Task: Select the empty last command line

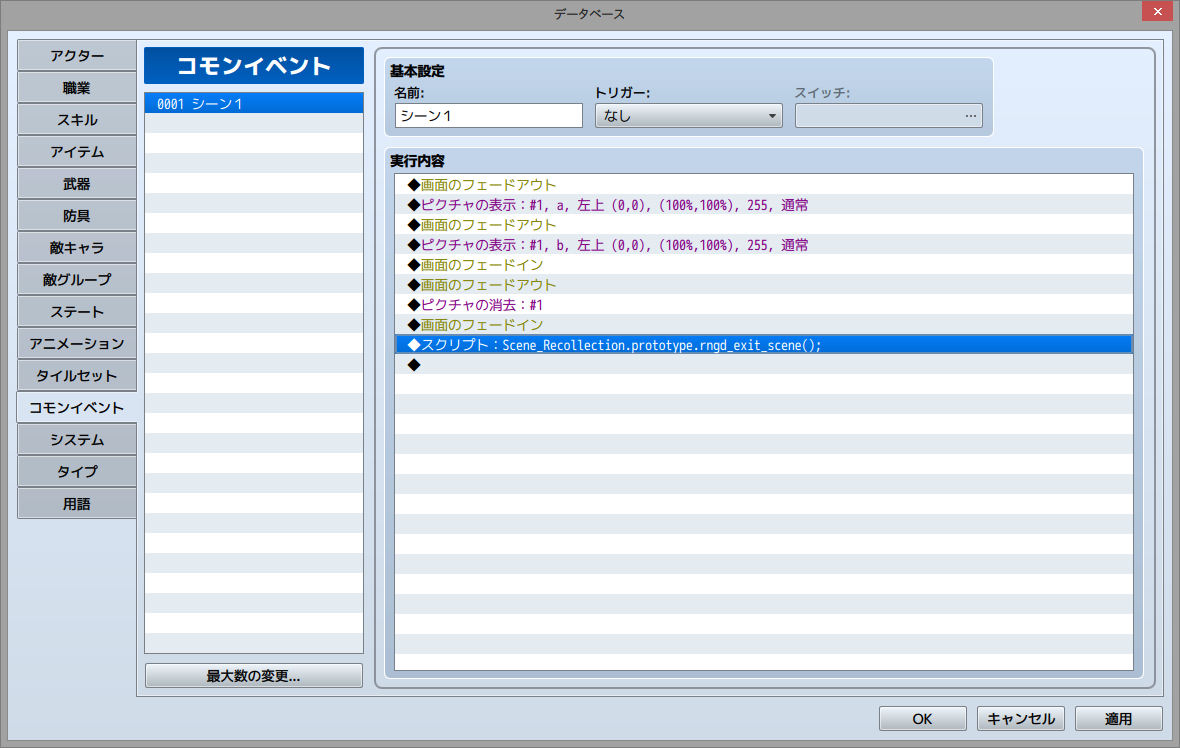Action: point(764,365)
